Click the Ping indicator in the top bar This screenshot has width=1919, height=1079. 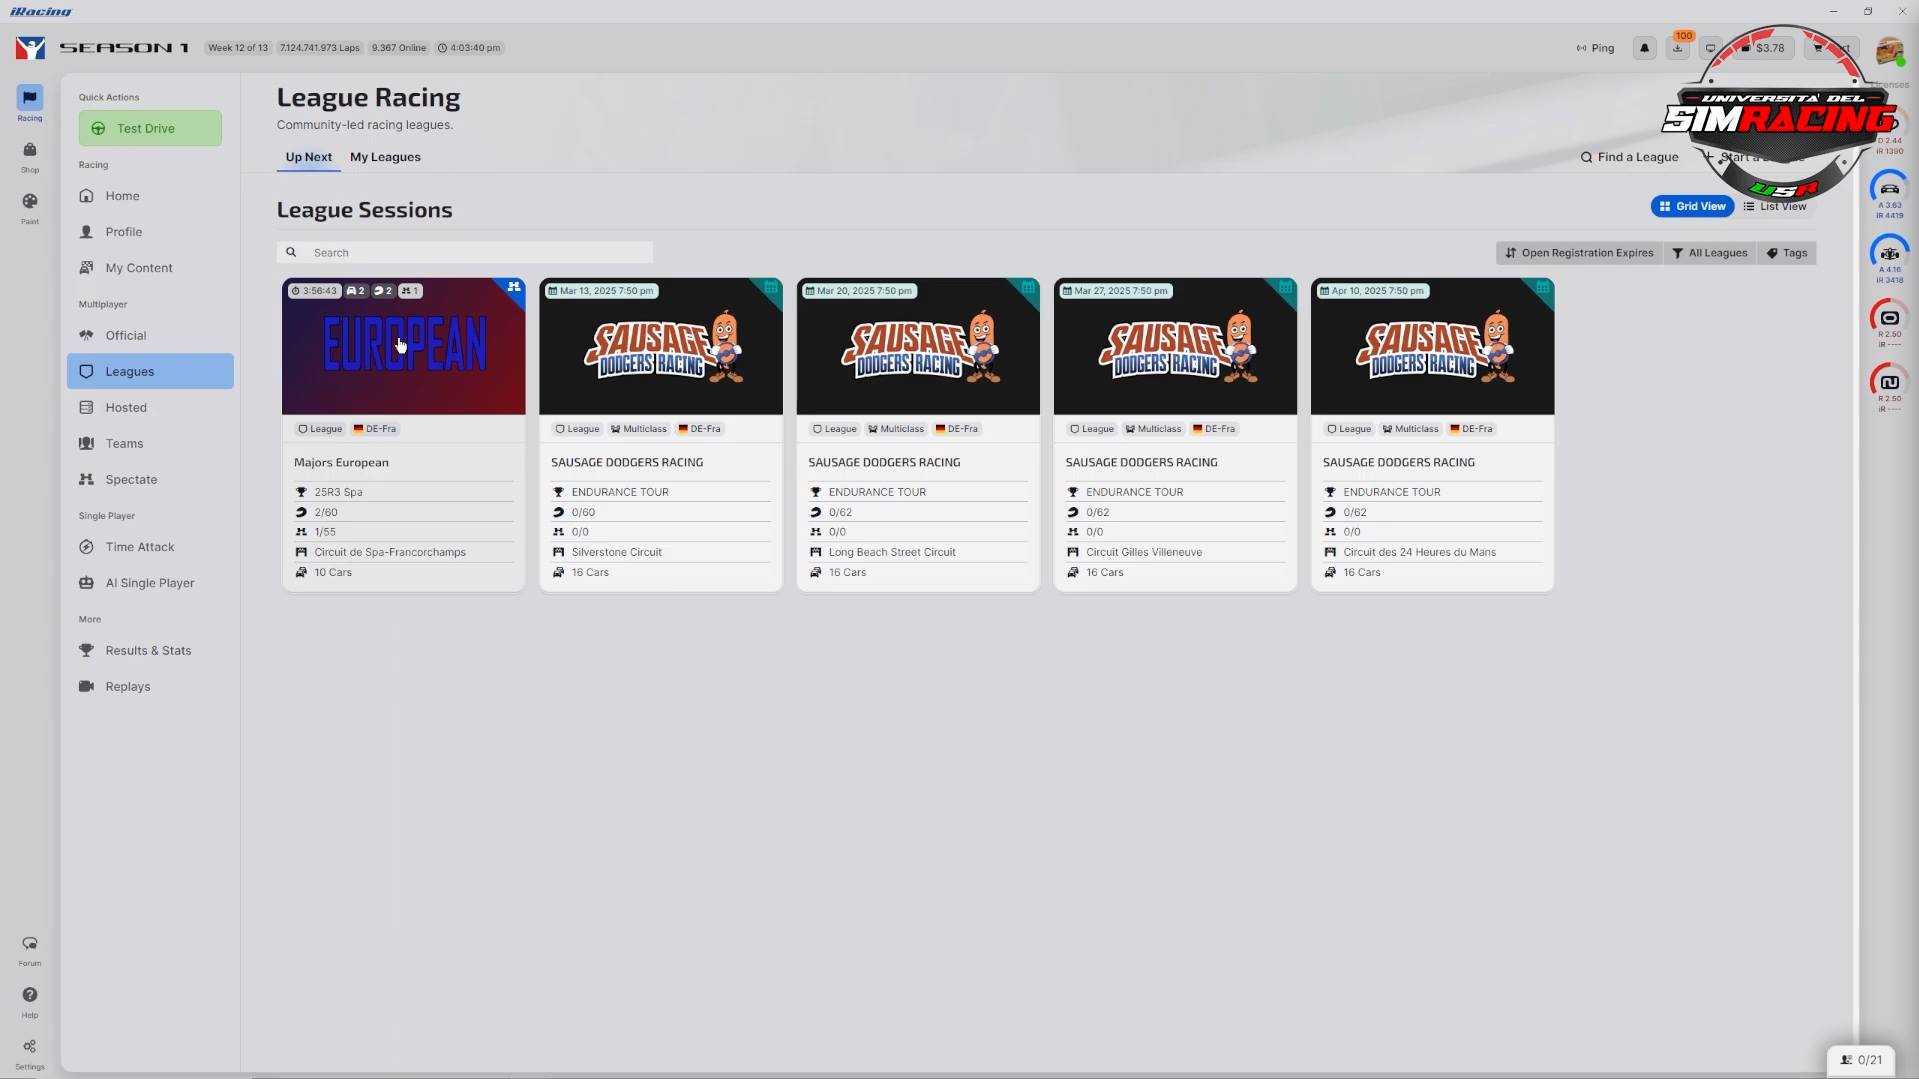point(1595,48)
